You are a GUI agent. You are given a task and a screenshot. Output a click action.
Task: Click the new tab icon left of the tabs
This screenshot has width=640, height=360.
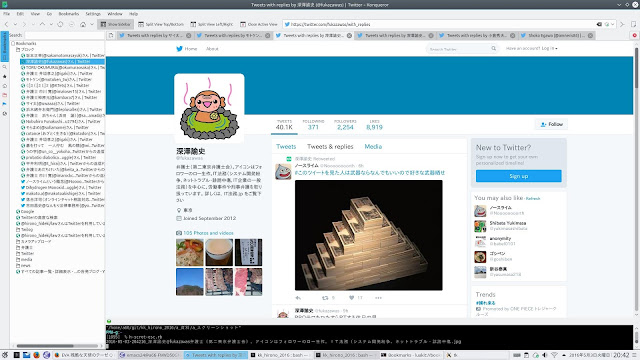pyautogui.click(x=111, y=36)
